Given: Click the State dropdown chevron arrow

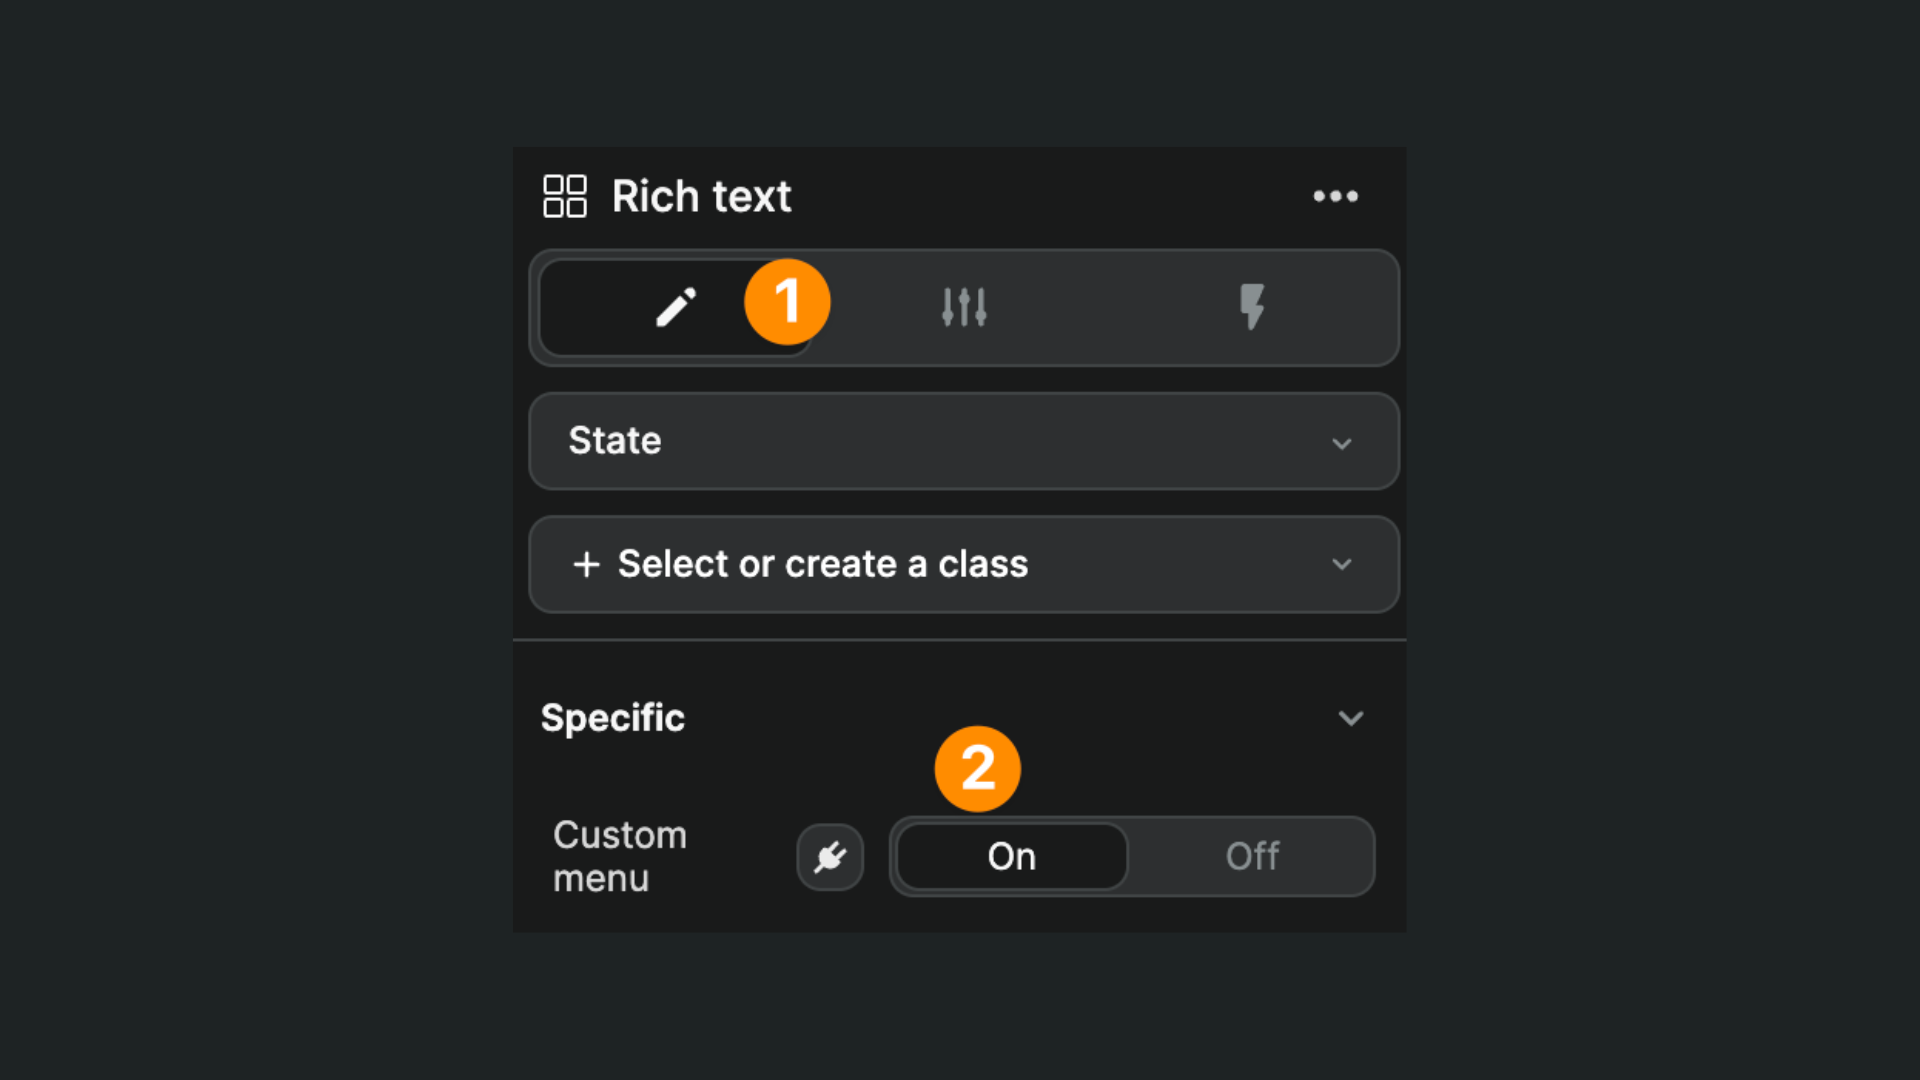Looking at the screenshot, I should (x=1342, y=443).
